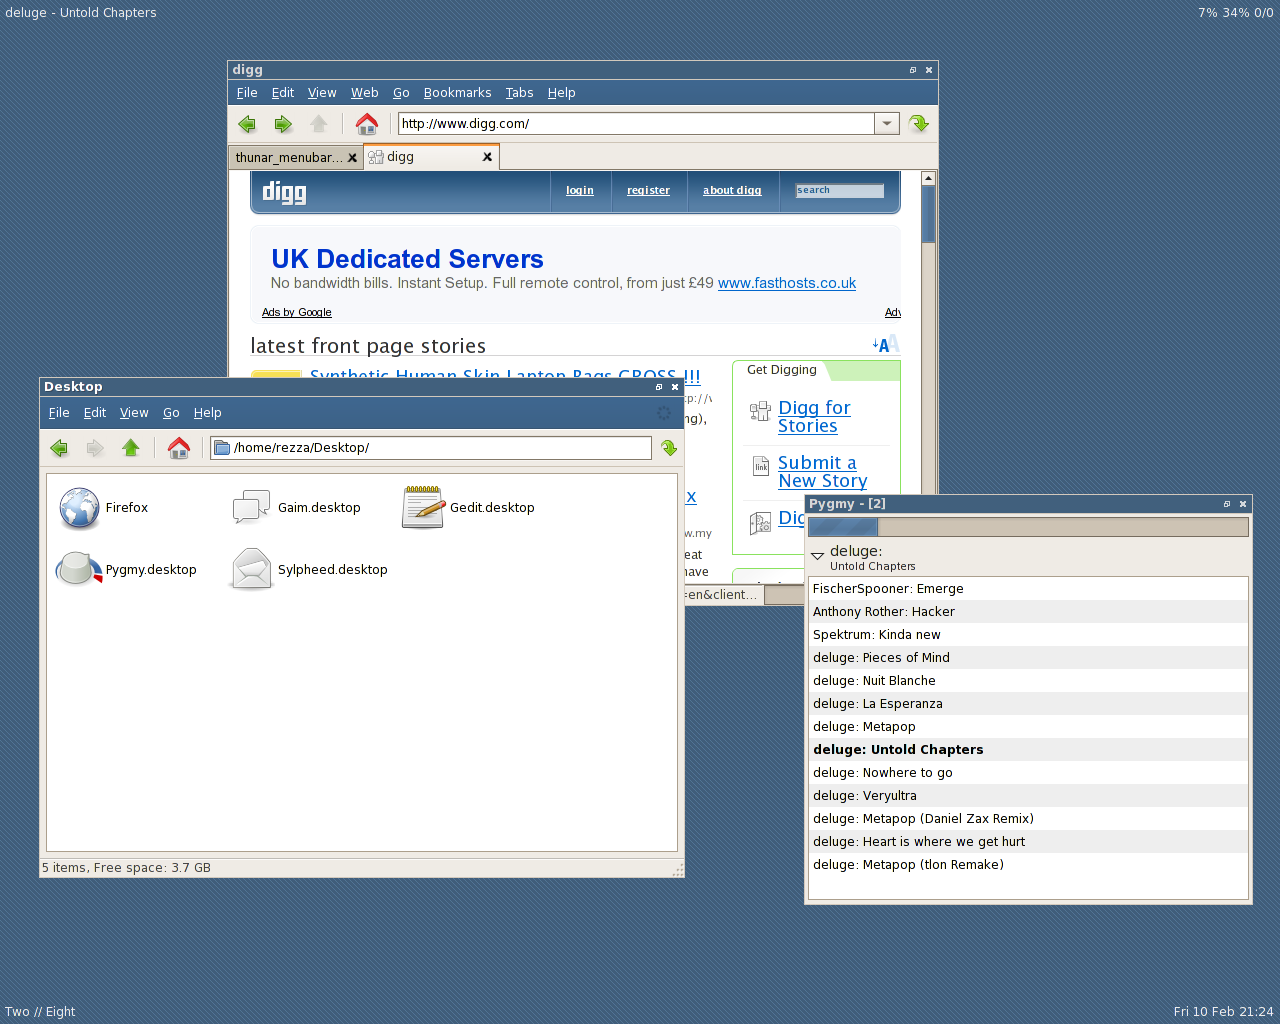Image resolution: width=1280 pixels, height=1024 pixels.
Task: Select deluge: Veryultra track
Action: [x=1028, y=796]
